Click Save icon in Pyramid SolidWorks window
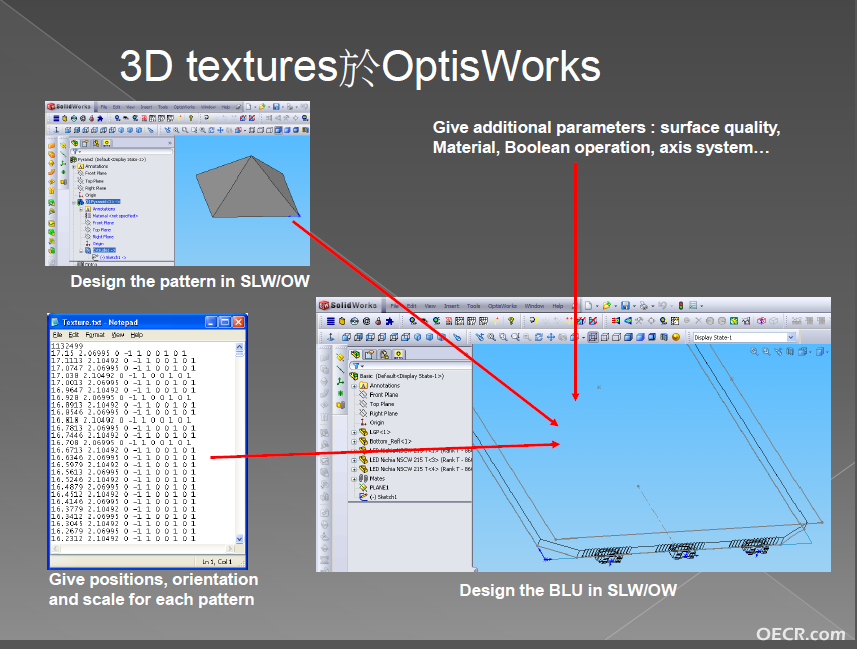Screen dimensions: 857x649 (276, 107)
